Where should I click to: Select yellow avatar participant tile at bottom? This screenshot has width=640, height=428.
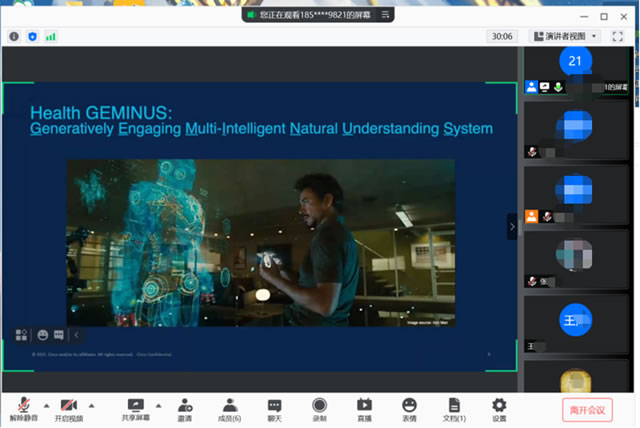(576, 376)
